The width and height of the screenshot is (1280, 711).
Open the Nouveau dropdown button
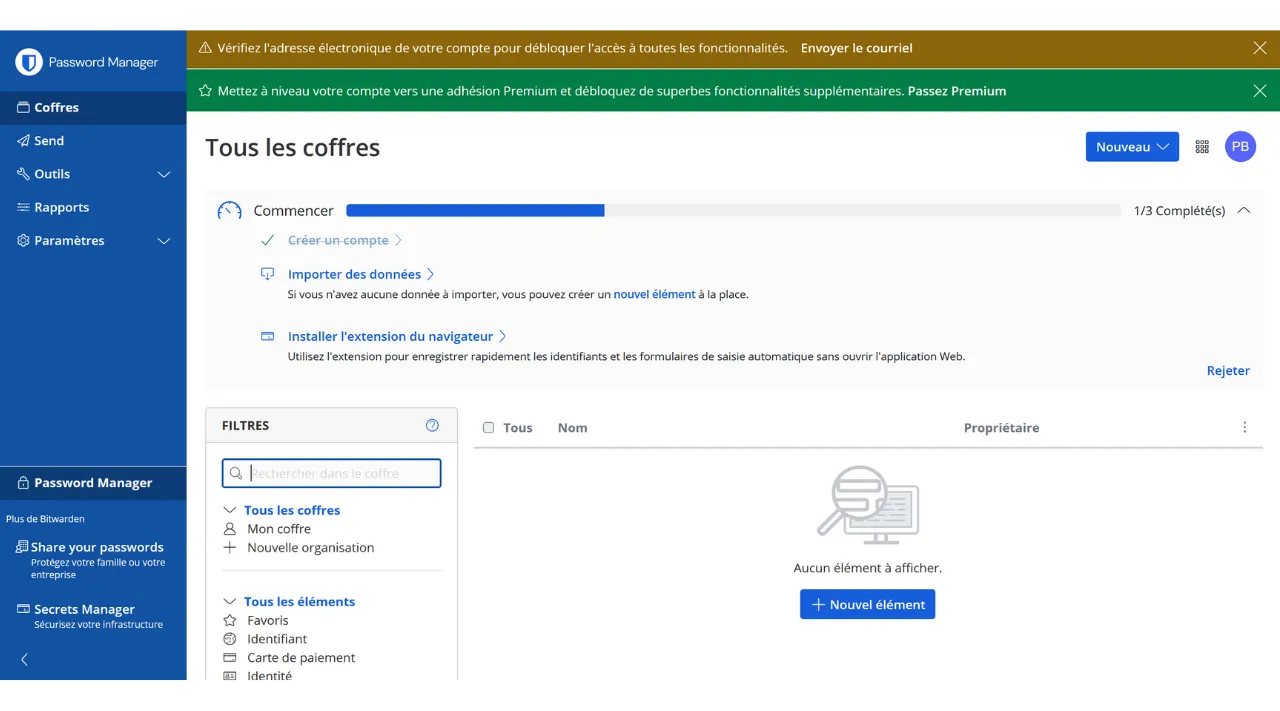coord(1132,147)
